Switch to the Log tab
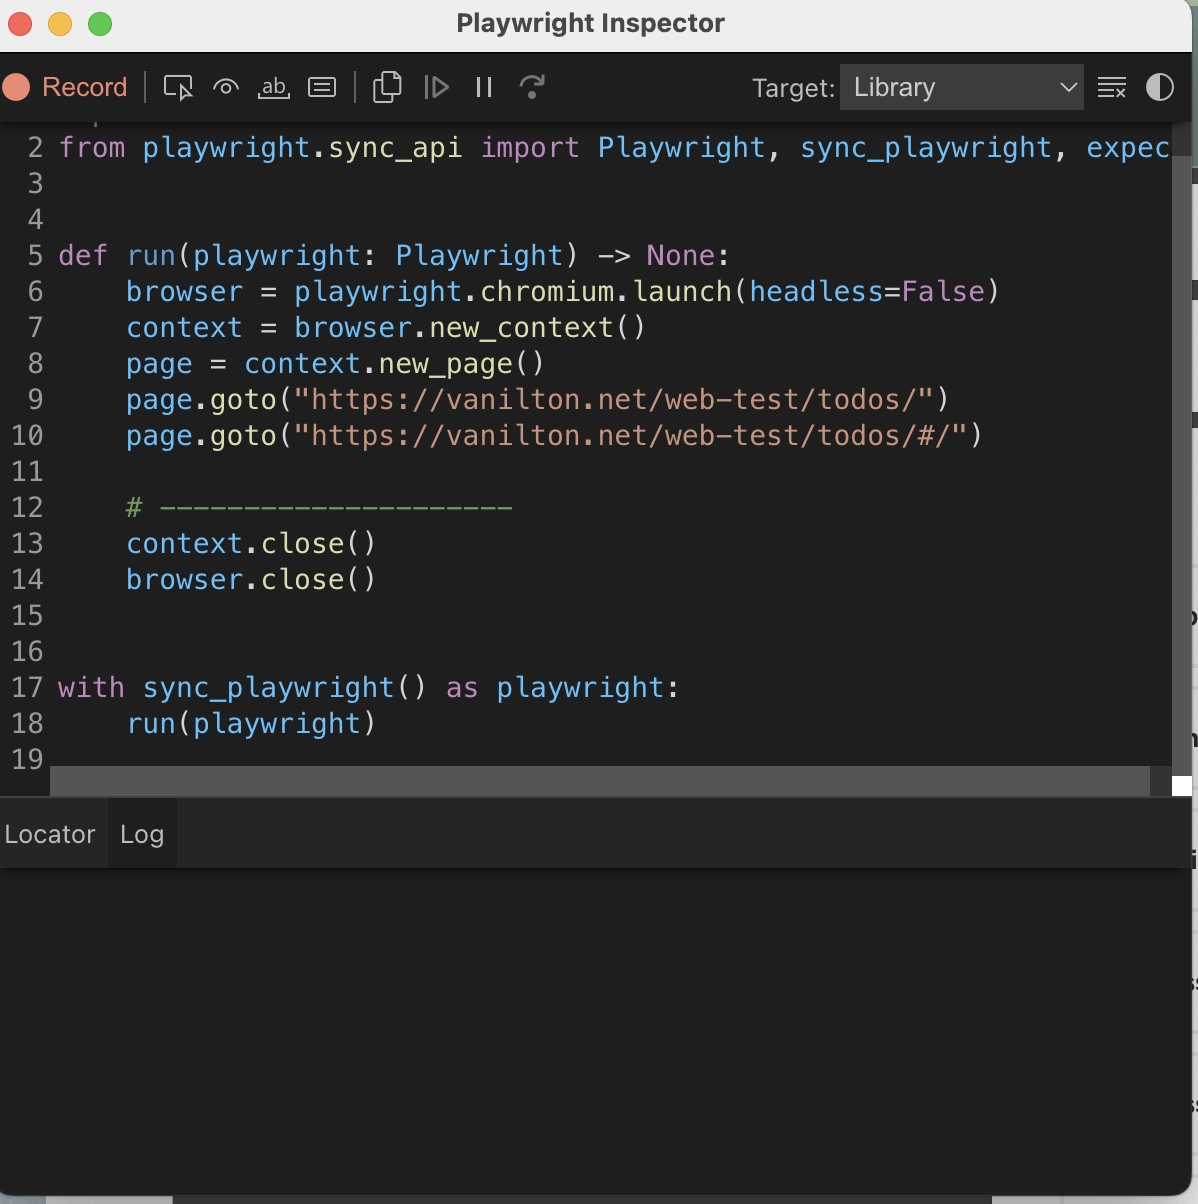This screenshot has width=1198, height=1204. pyautogui.click(x=142, y=834)
